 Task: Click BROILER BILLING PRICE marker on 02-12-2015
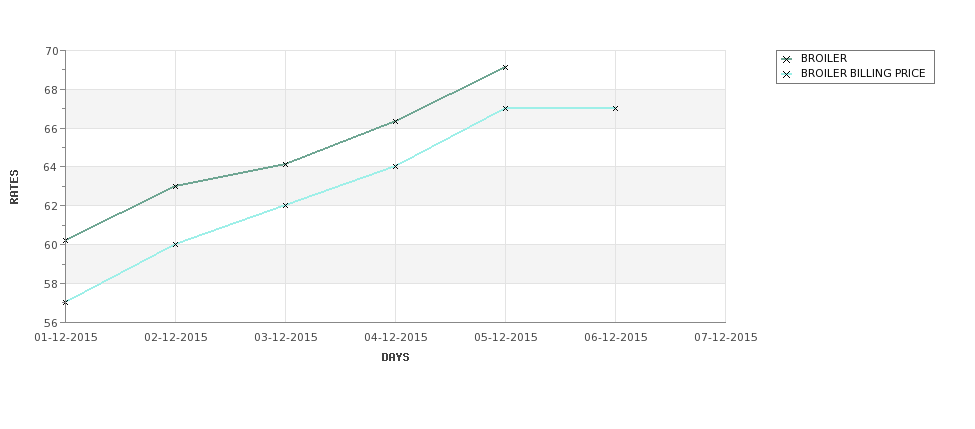coord(175,244)
